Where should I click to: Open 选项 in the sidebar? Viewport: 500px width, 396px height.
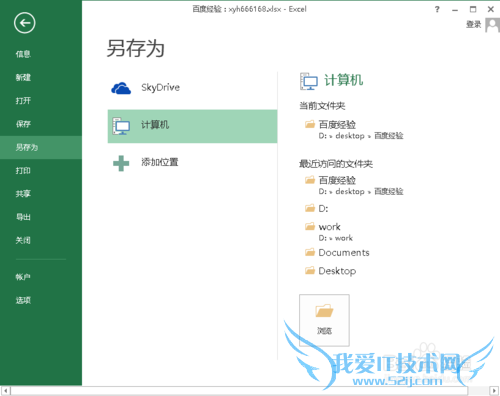(x=23, y=300)
